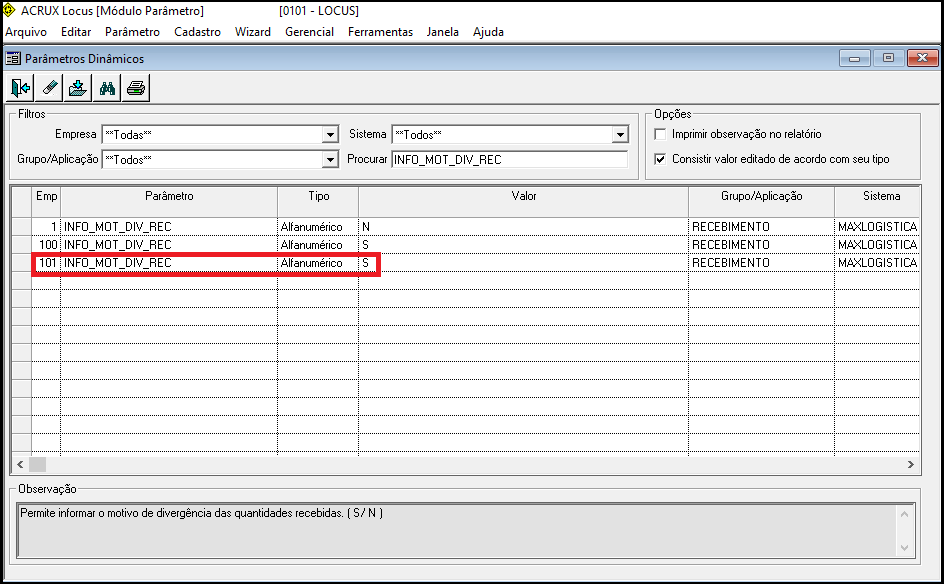Open the Parâmetro menu
The image size is (944, 584).
[132, 32]
